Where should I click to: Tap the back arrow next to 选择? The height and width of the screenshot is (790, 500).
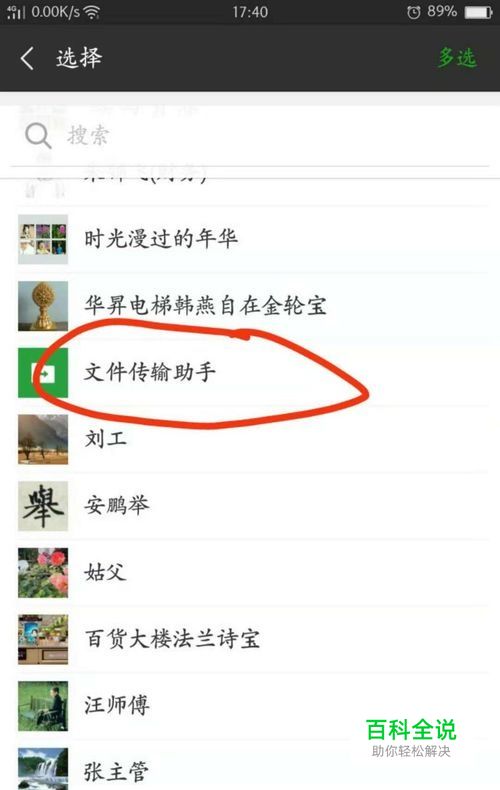27,58
